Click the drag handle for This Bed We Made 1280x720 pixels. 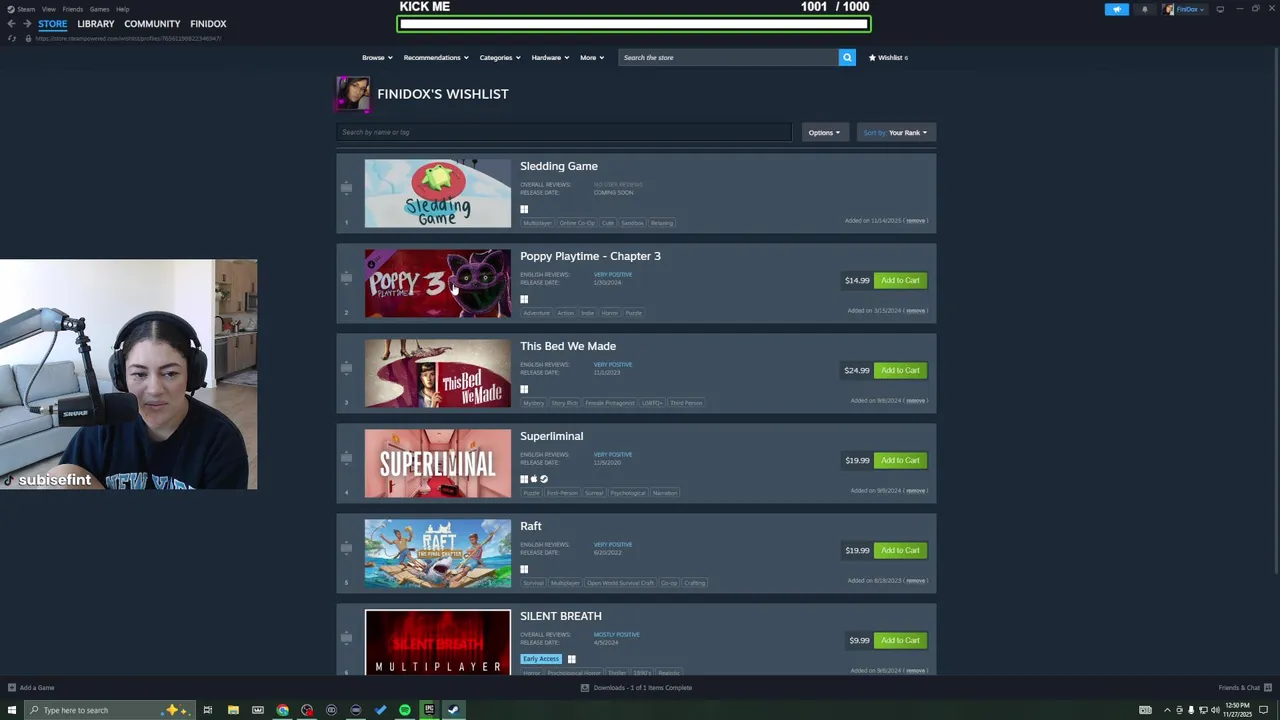(x=346, y=368)
